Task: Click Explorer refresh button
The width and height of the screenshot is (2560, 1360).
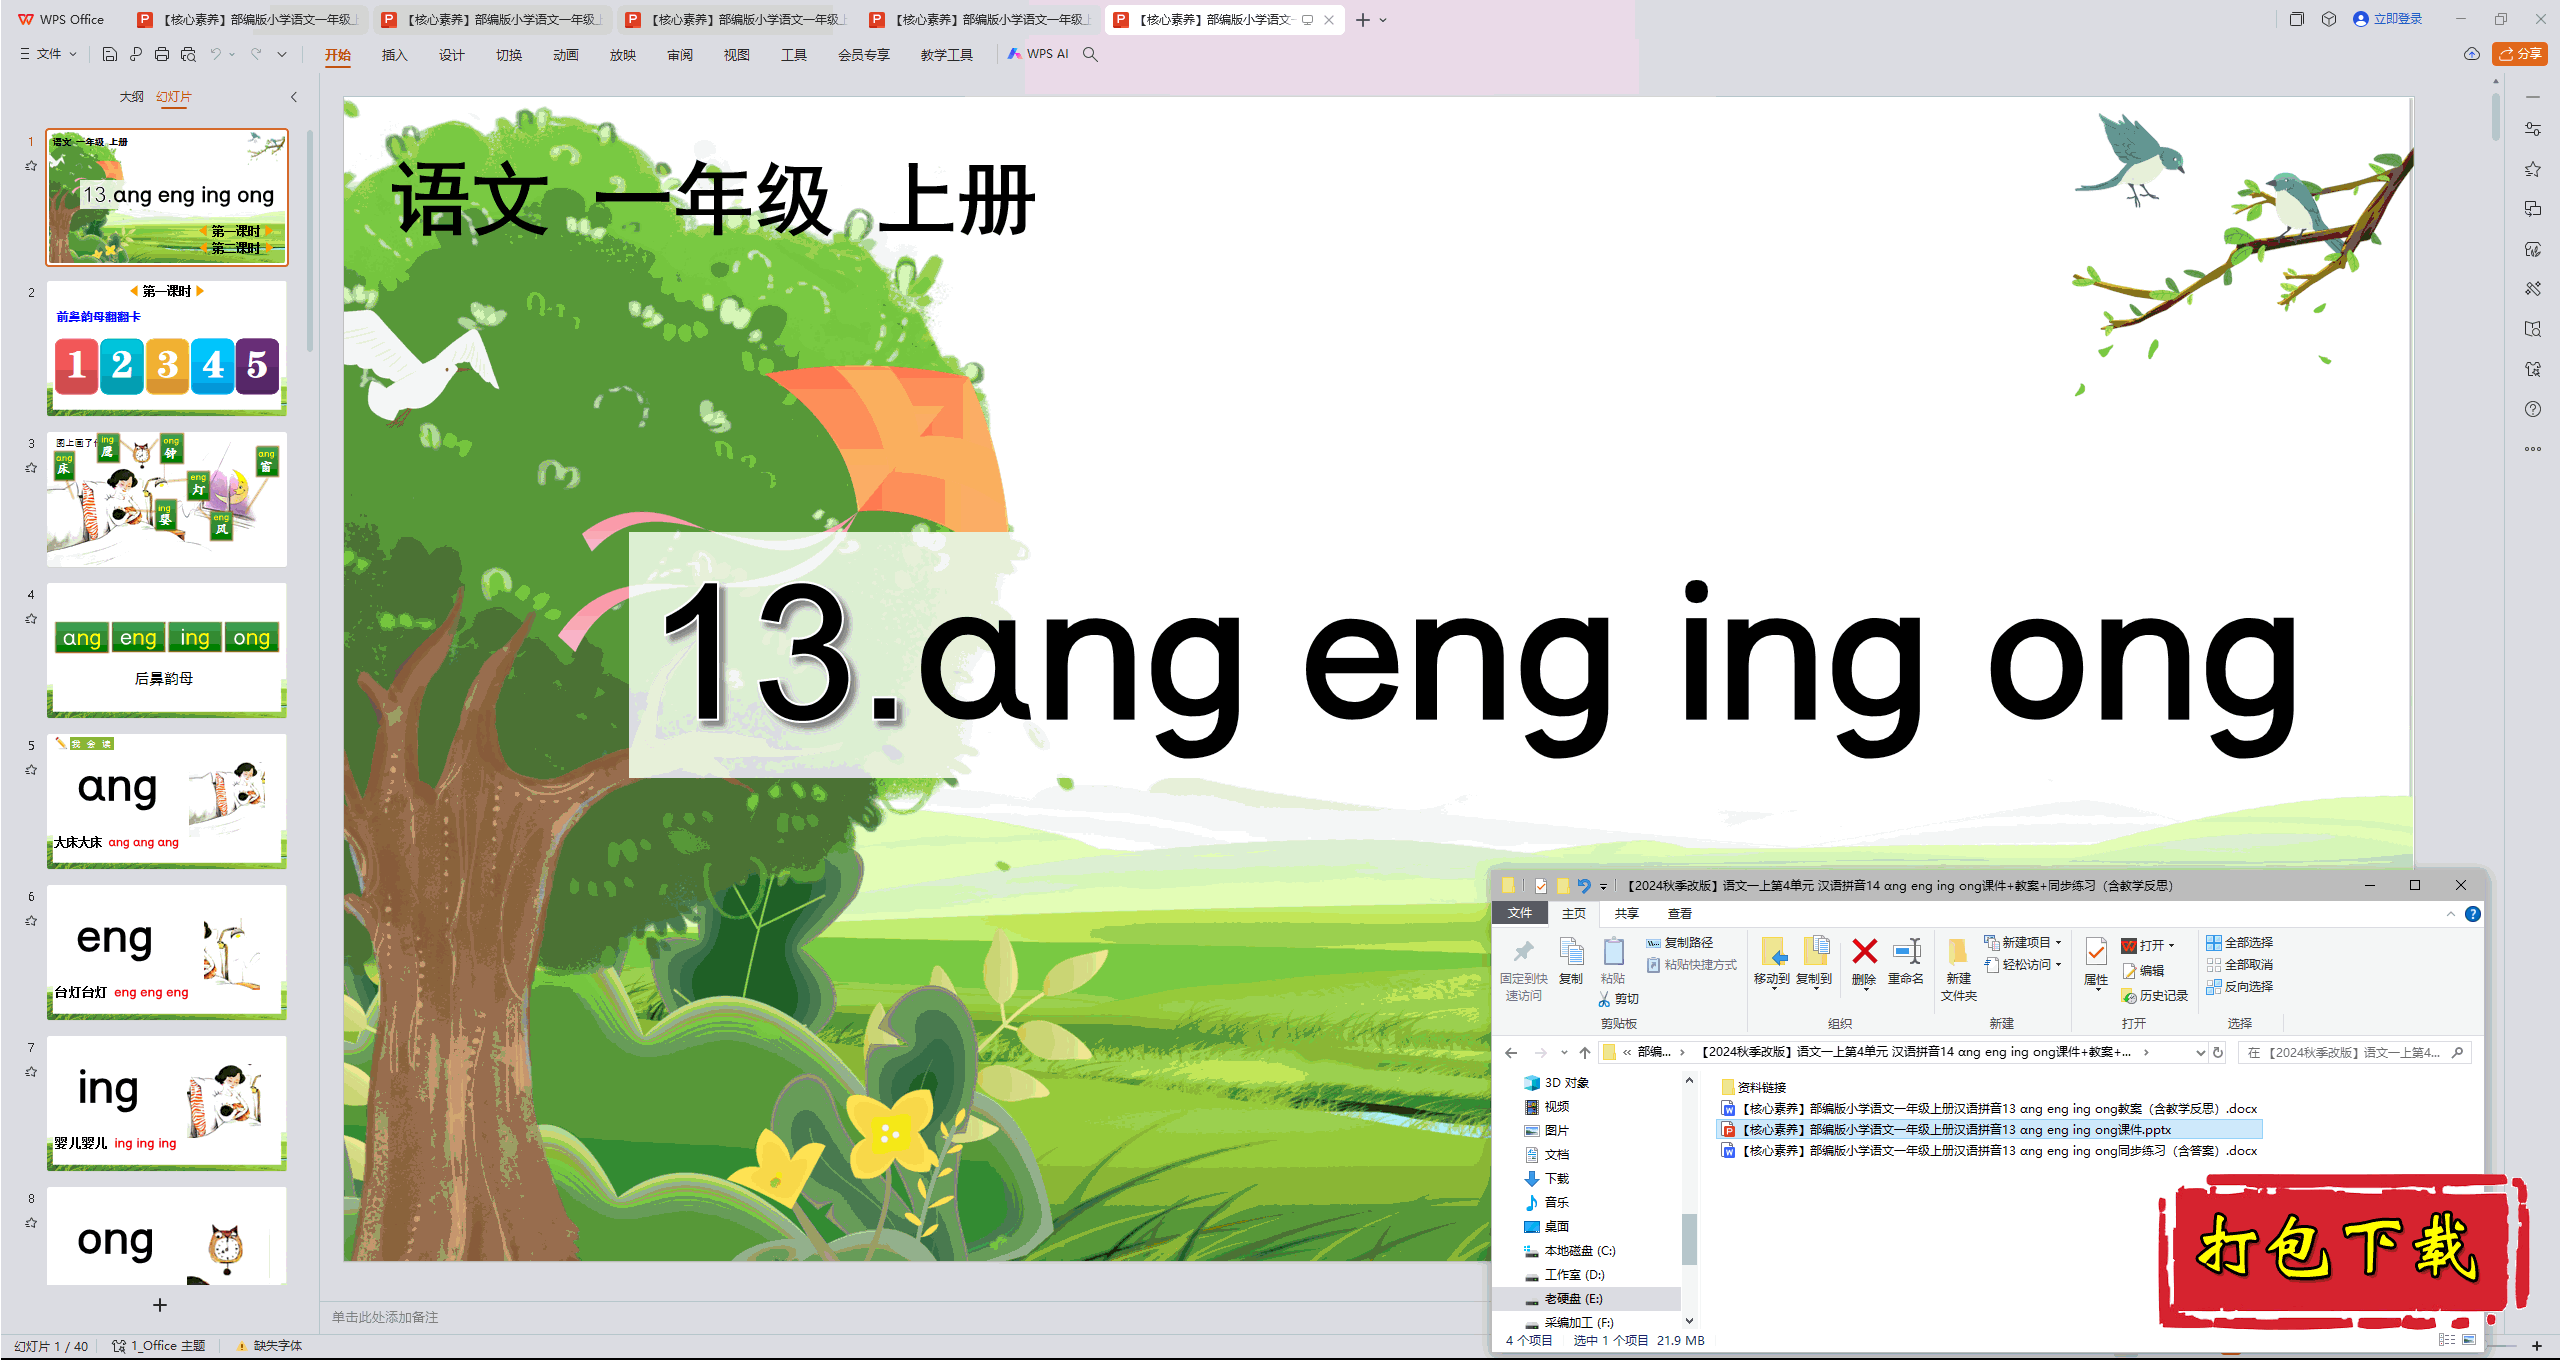Action: click(x=2218, y=1053)
